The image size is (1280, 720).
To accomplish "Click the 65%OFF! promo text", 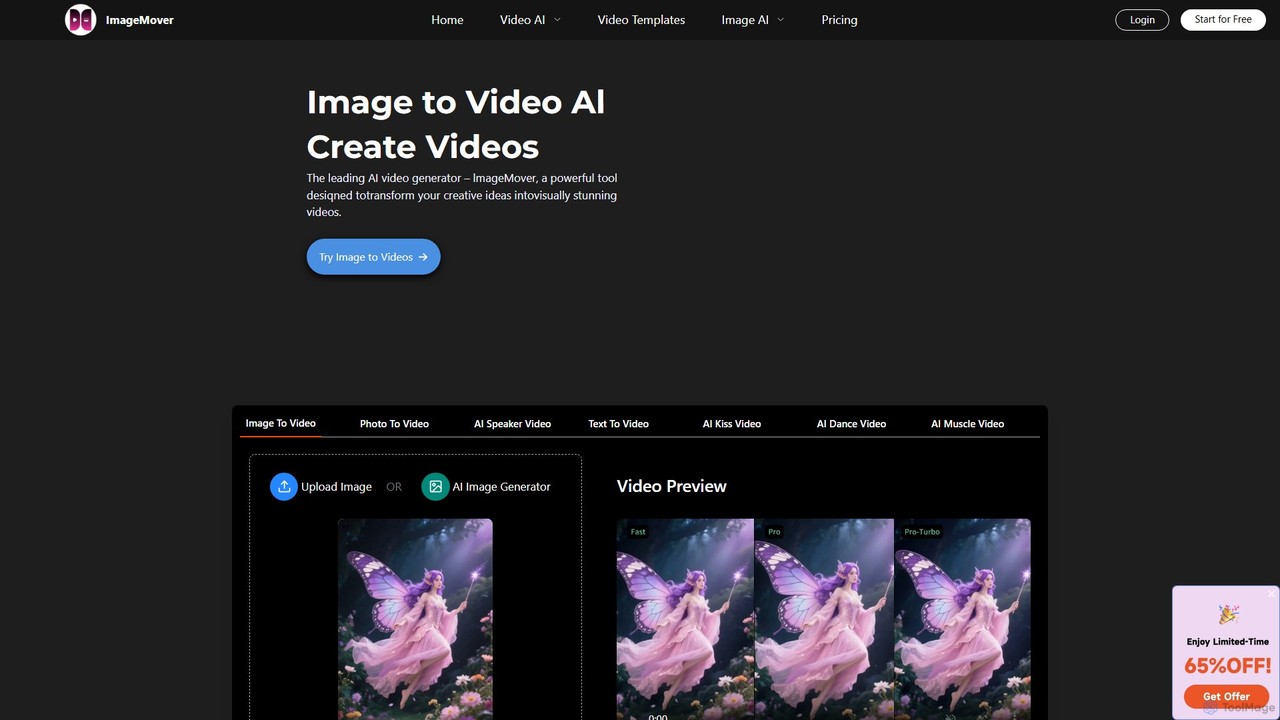I will point(1228,666).
